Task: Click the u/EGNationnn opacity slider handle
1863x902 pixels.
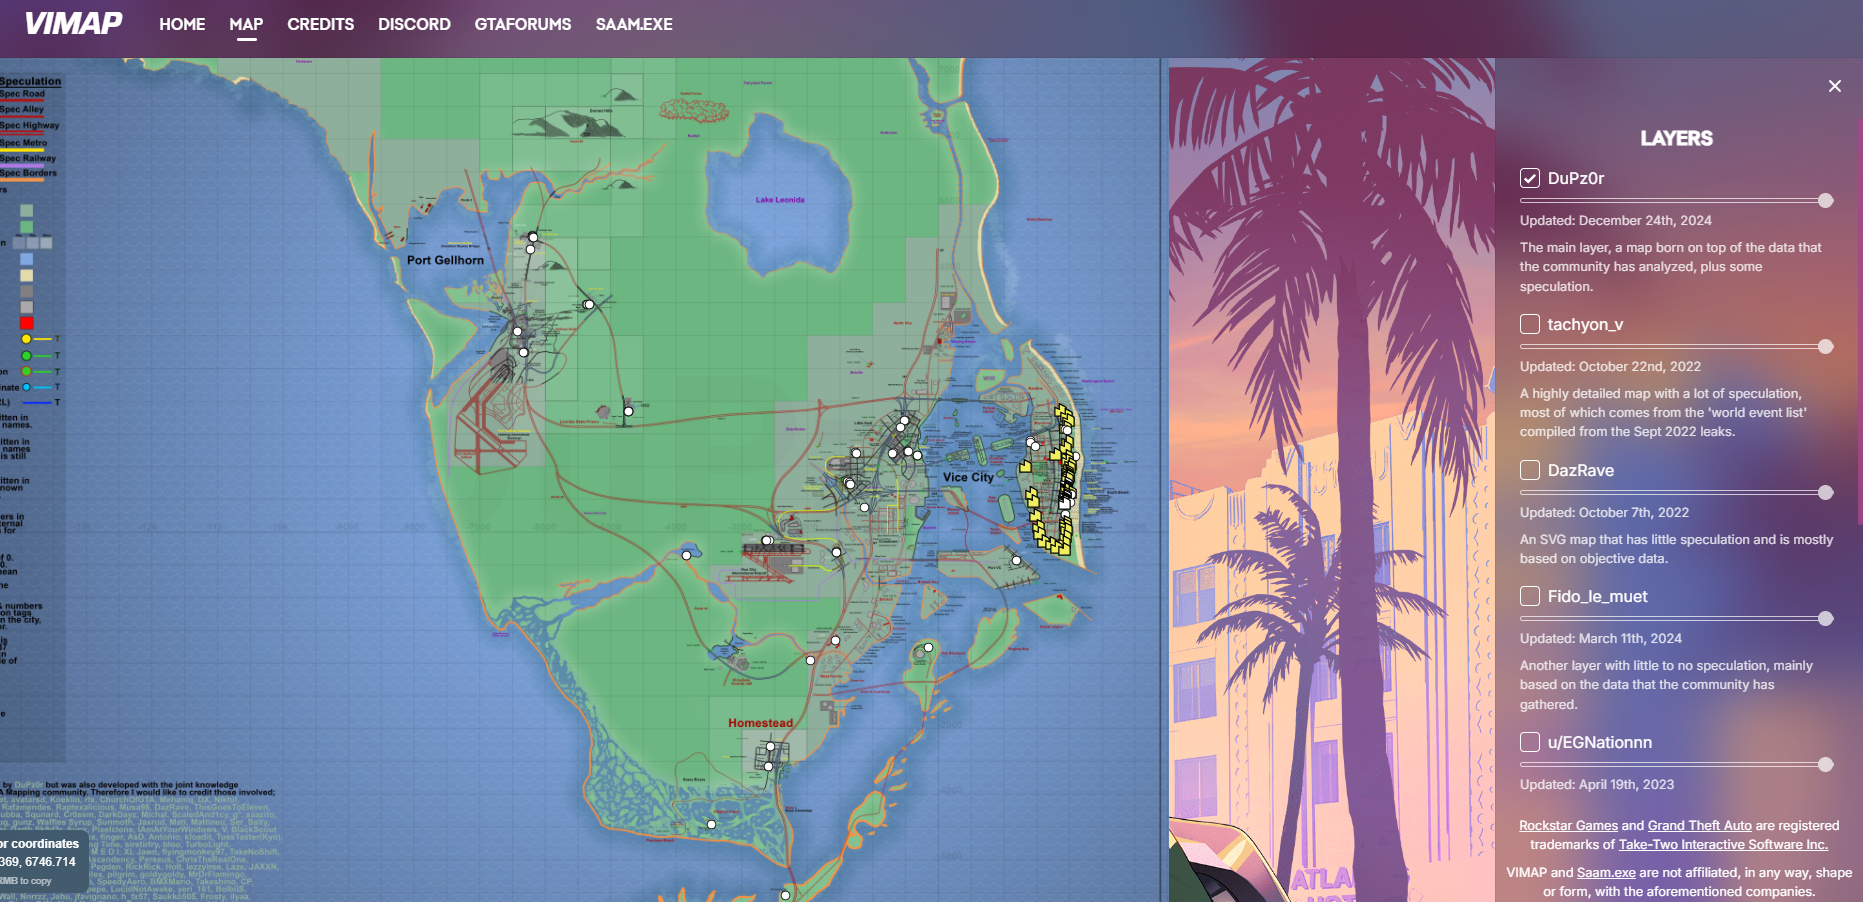Action: coord(1826,765)
